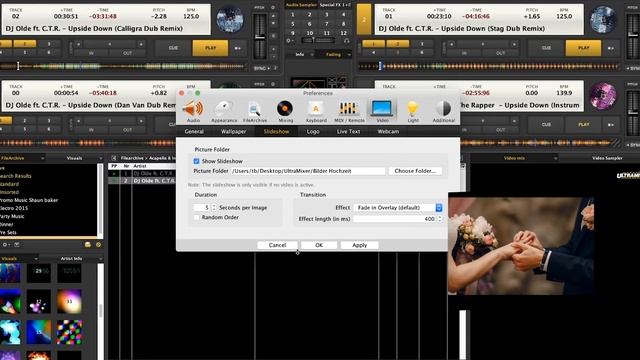Switch to the Special FX 1+2 tab
640x360 pixels.
point(335,5)
